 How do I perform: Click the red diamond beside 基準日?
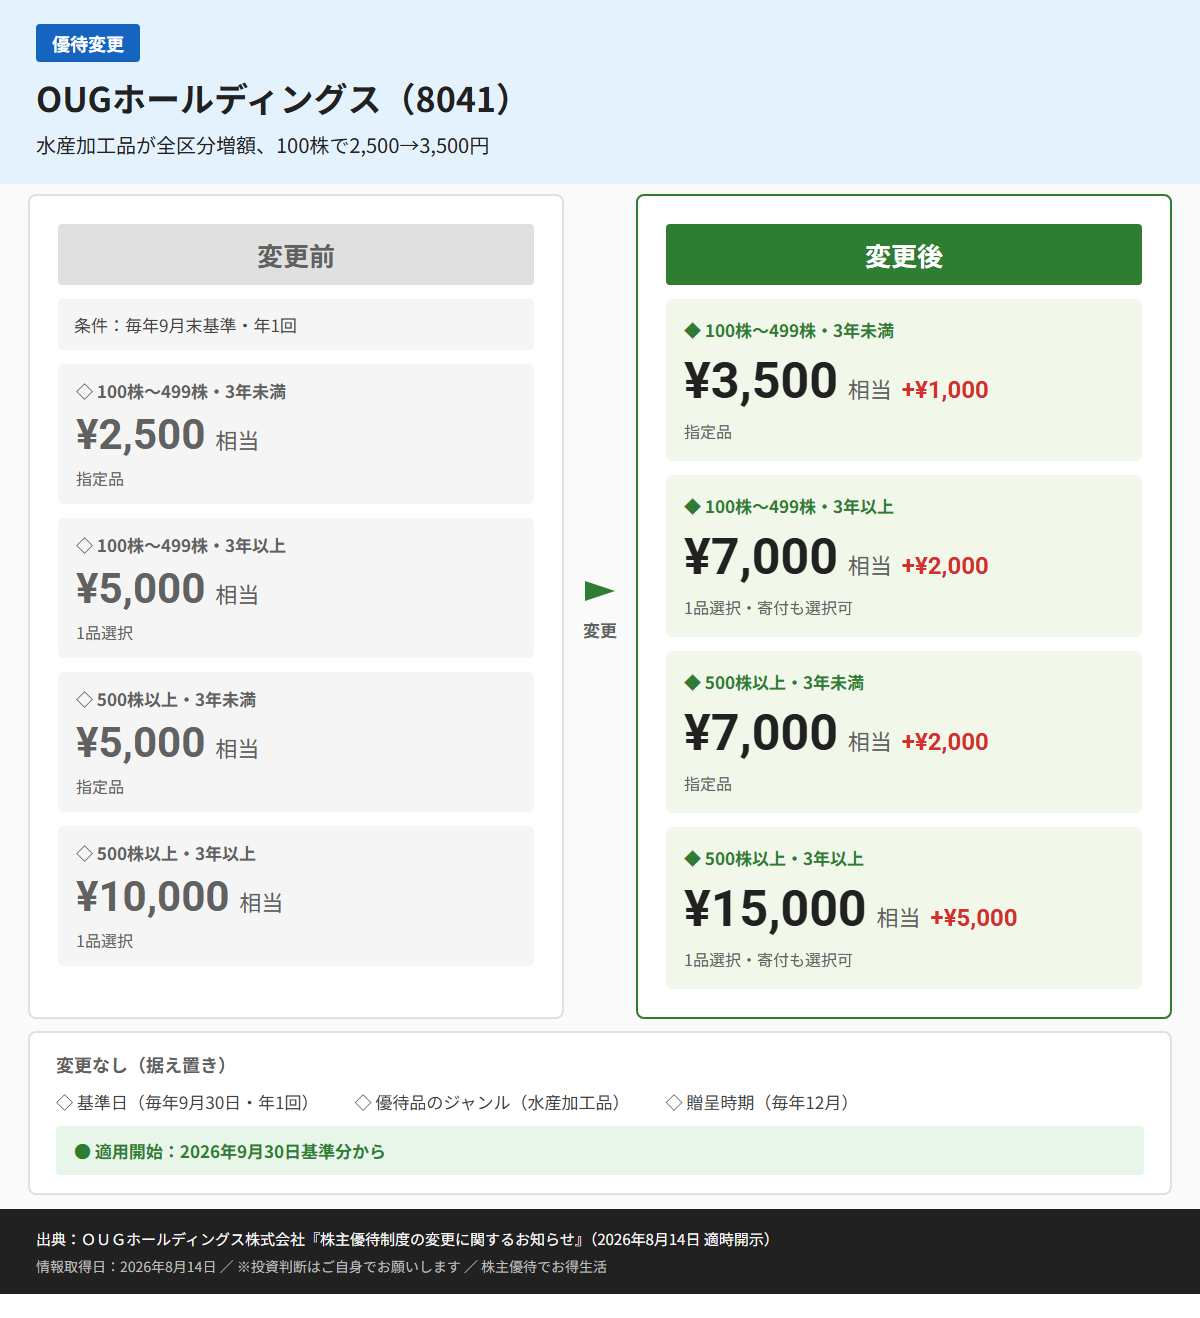(x=64, y=1103)
